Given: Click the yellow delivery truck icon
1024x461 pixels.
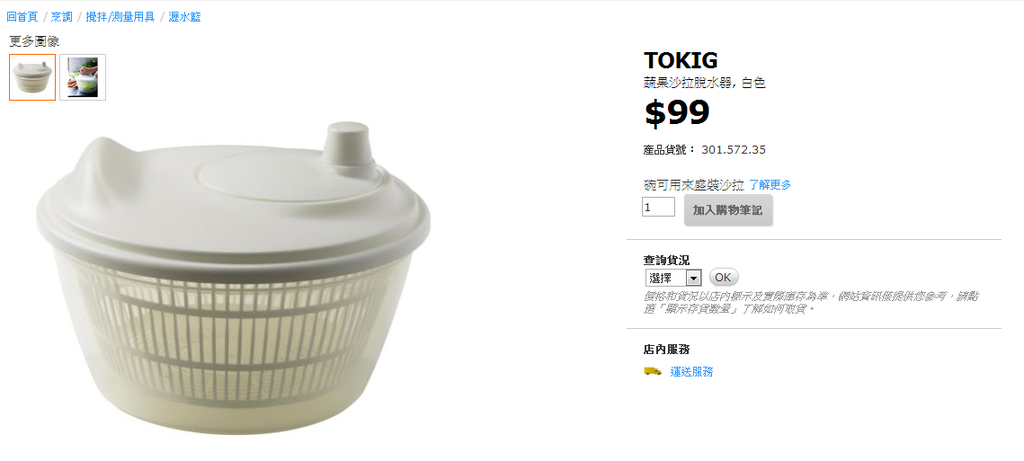Looking at the screenshot, I should (652, 371).
